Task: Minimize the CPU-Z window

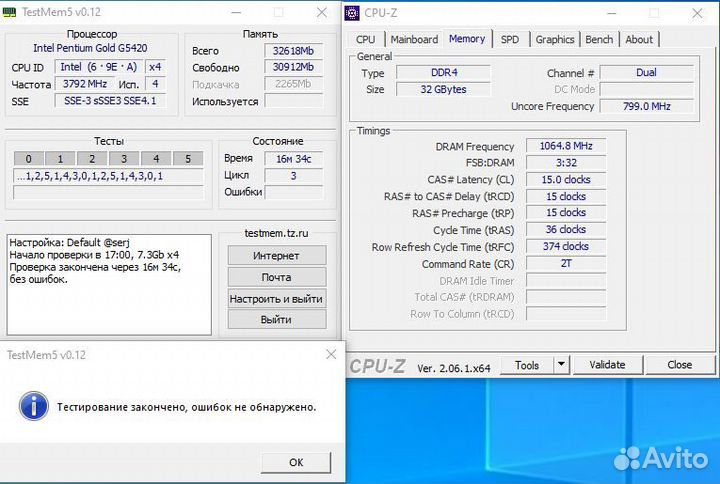Action: (x=611, y=14)
